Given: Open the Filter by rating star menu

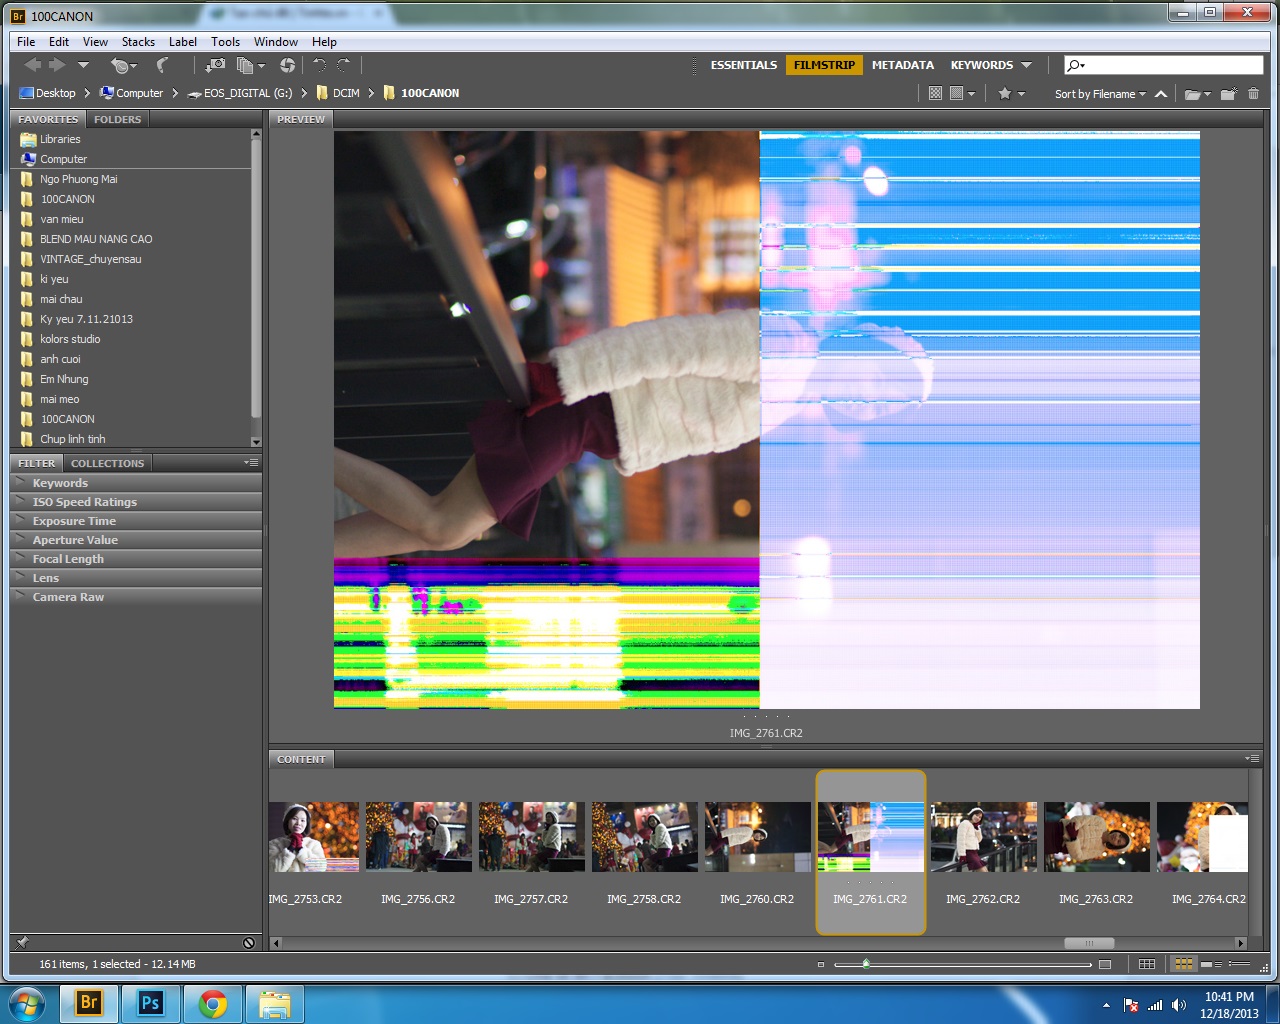Looking at the screenshot, I should point(1011,93).
